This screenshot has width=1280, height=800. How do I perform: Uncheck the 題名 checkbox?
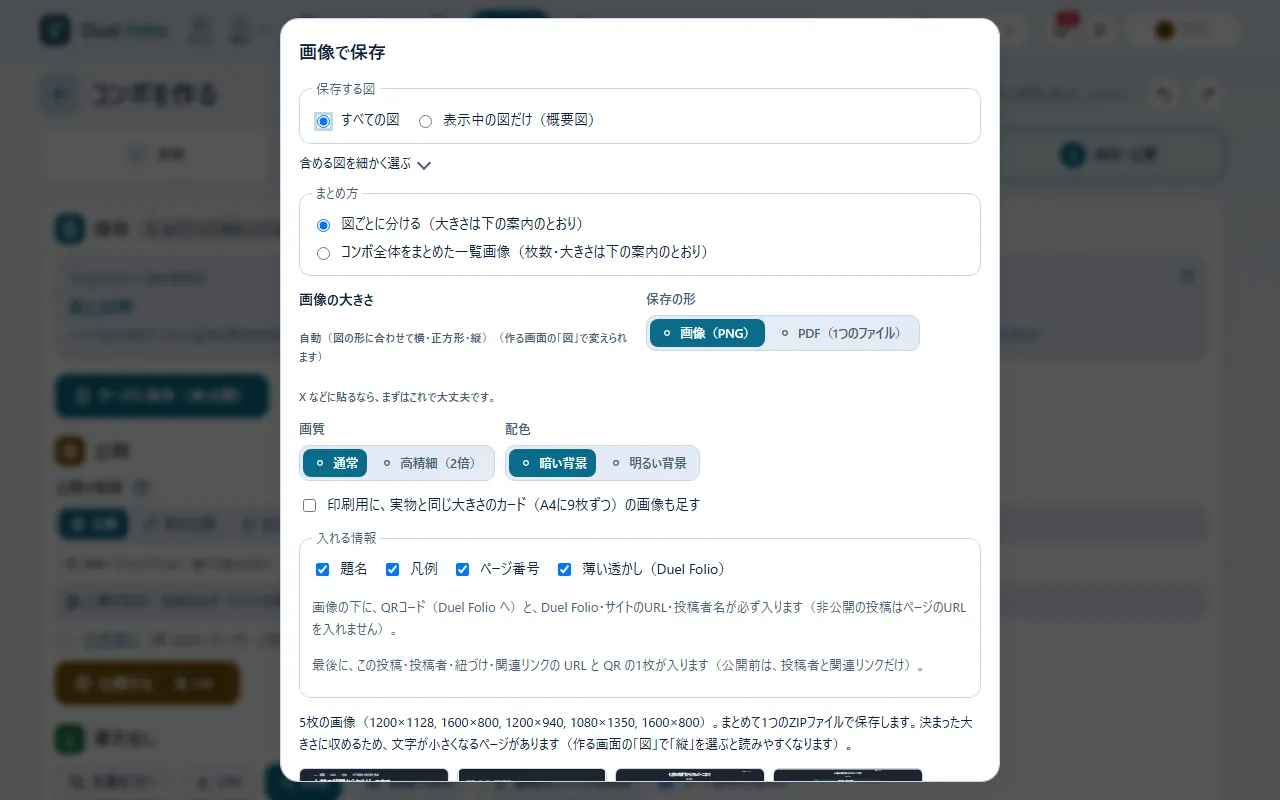[322, 569]
